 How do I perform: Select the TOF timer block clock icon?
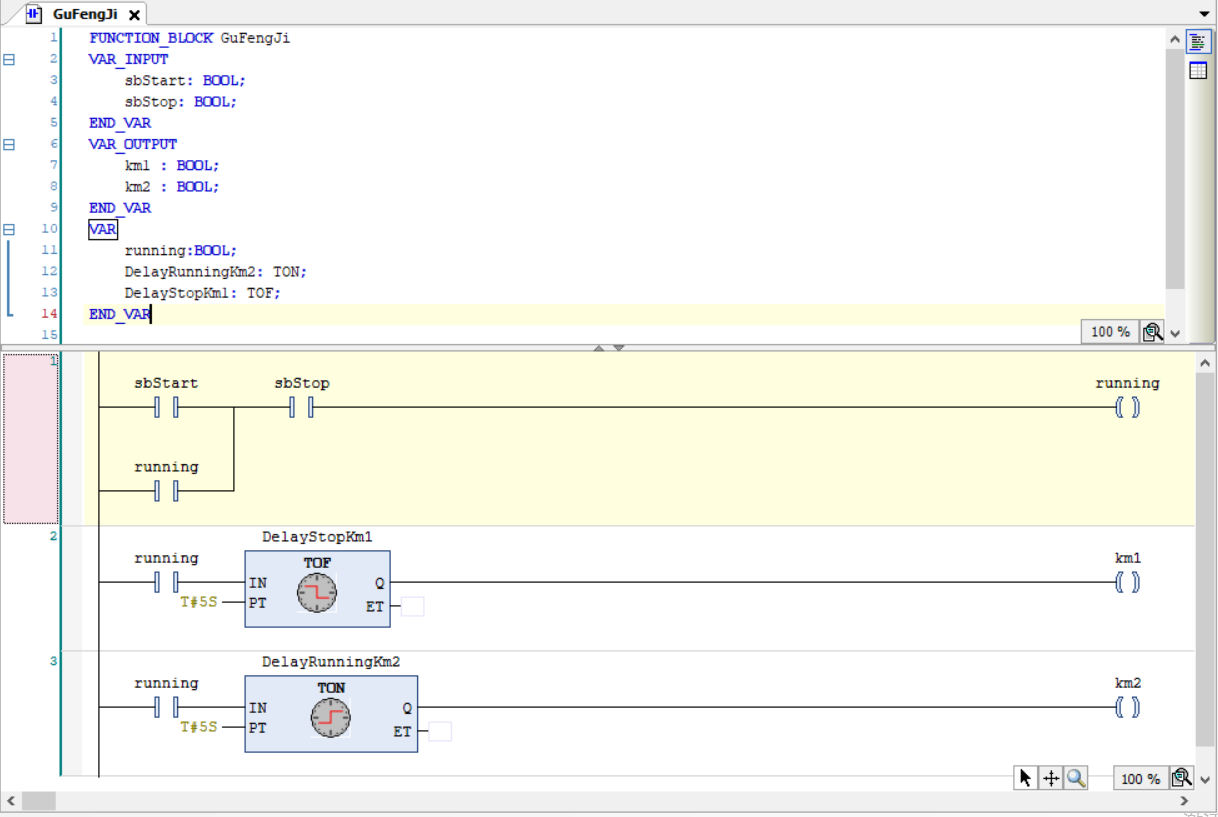[x=317, y=594]
